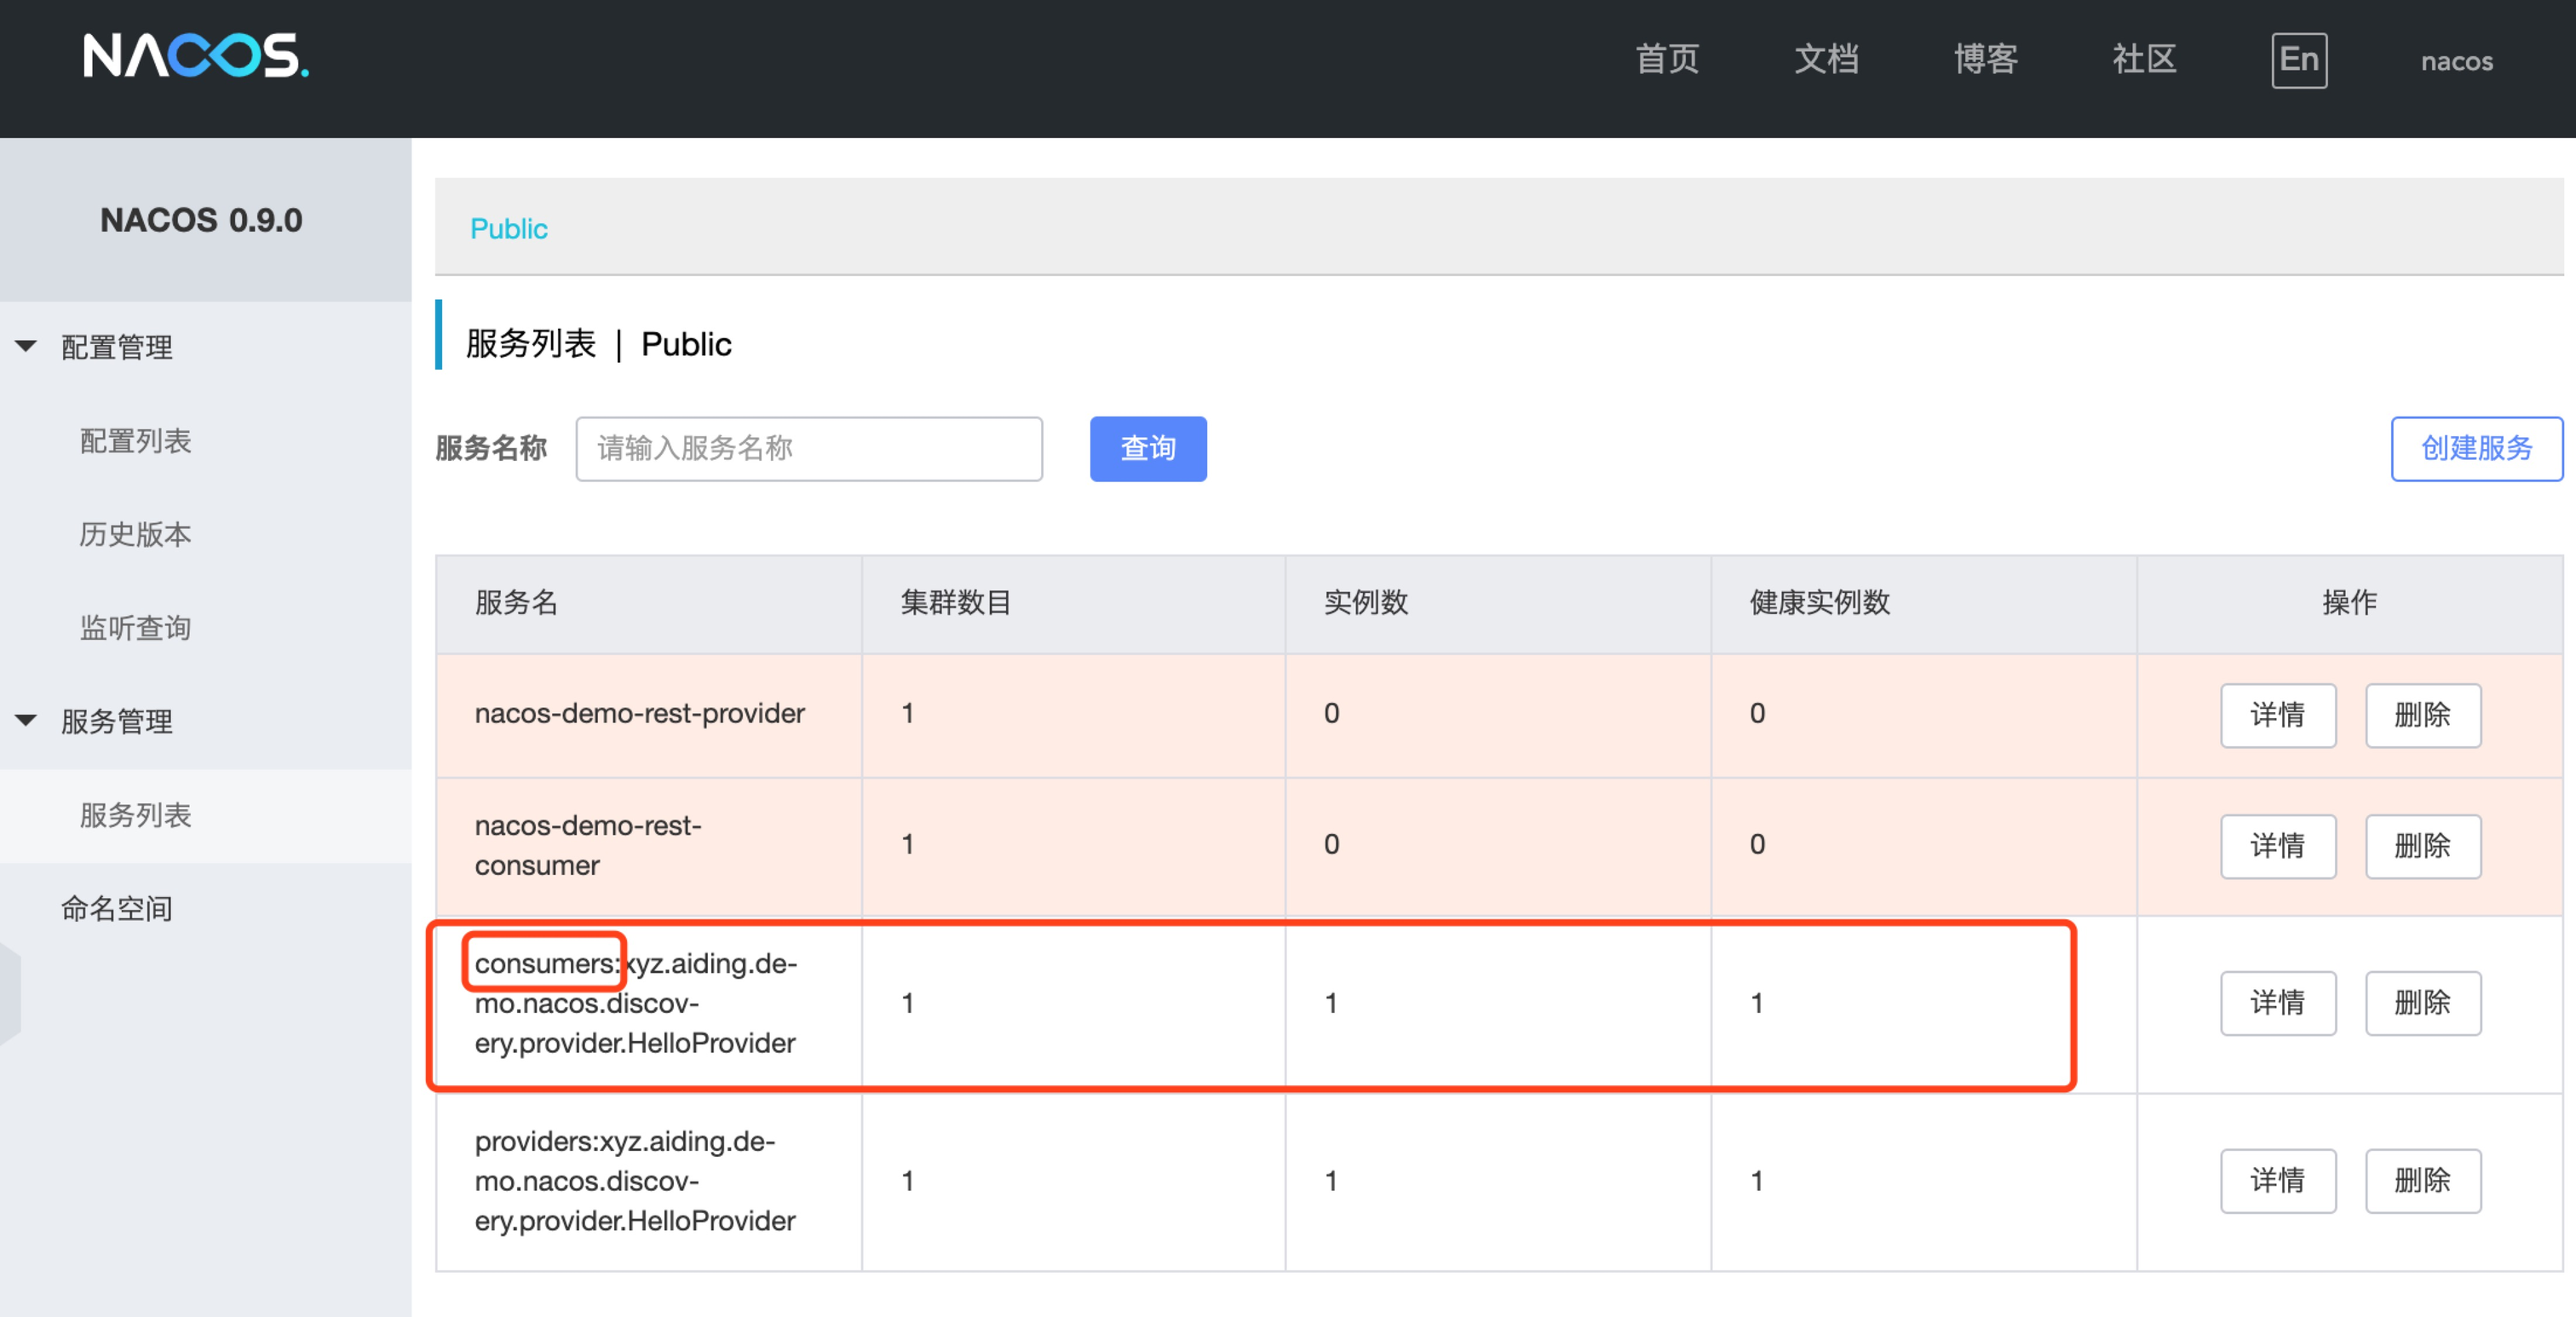Screen dimensions: 2576x1317
Task: Switch language with the En icon
Action: pos(2299,60)
